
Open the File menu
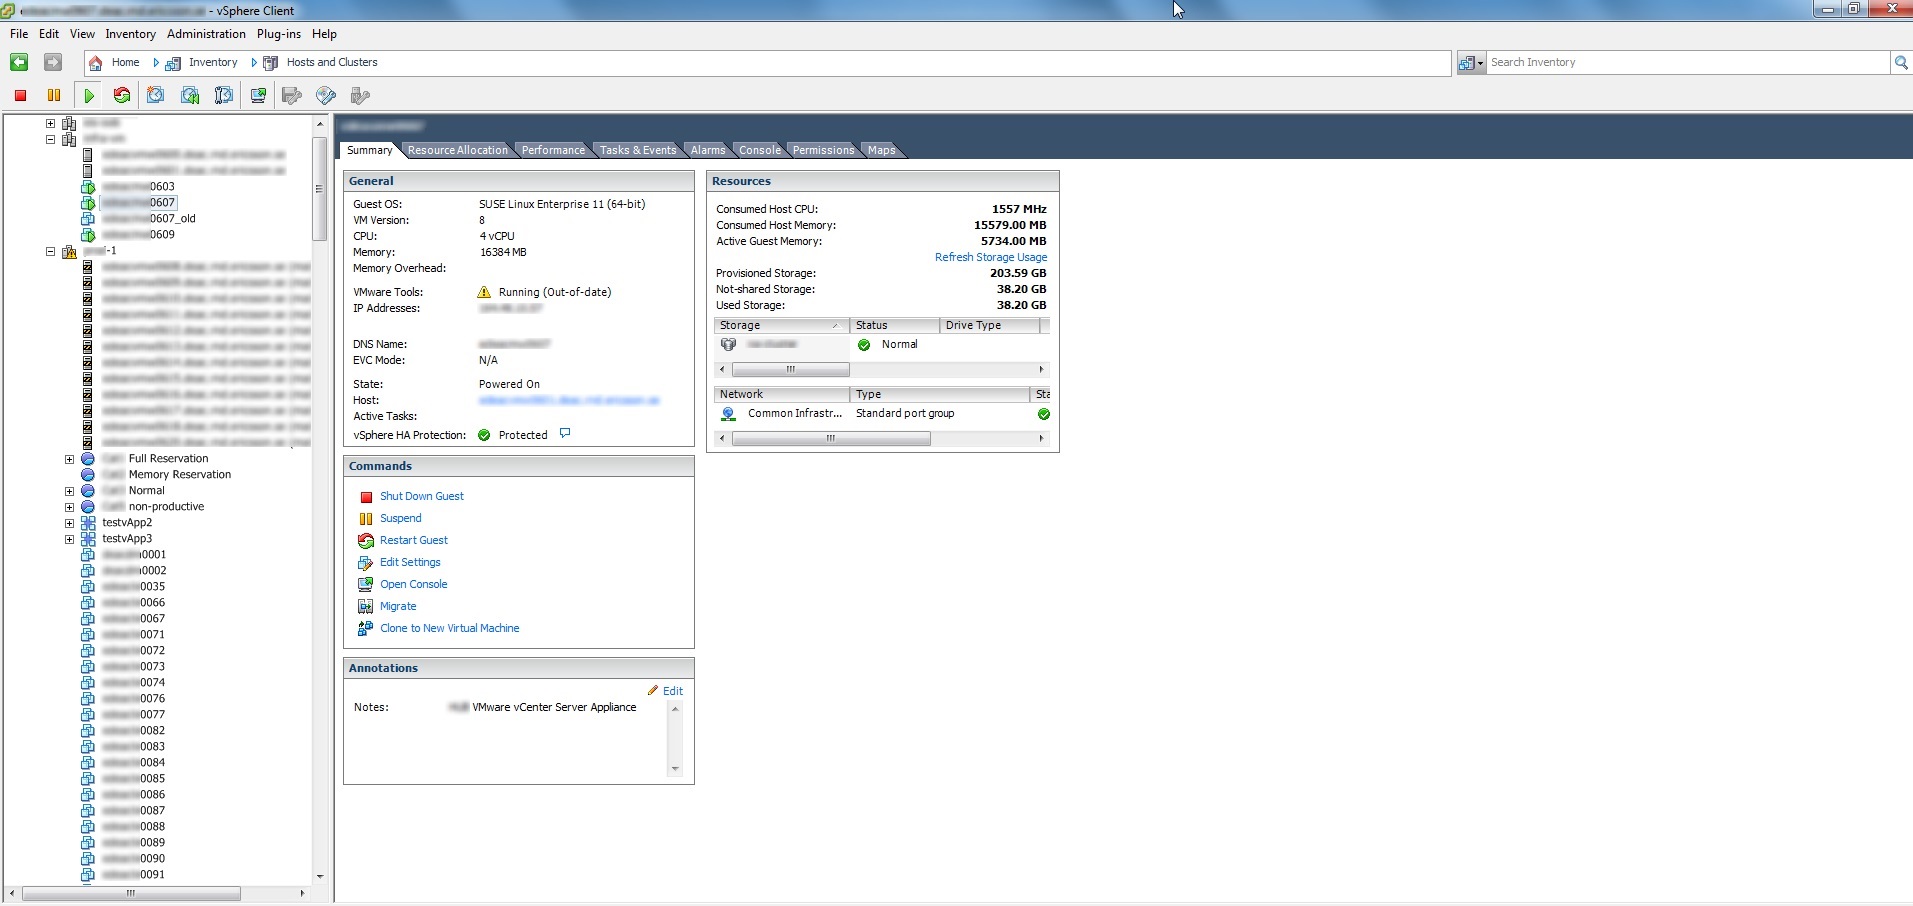click(19, 34)
